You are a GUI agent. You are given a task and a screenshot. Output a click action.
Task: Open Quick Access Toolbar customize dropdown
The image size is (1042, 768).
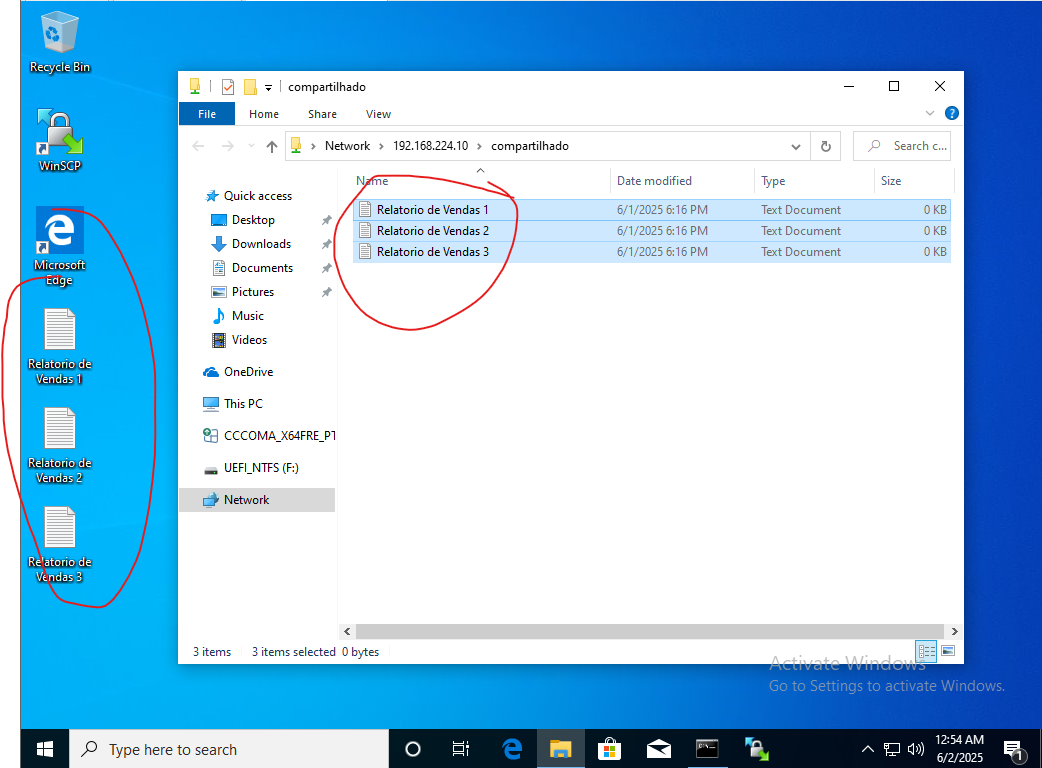coord(269,87)
